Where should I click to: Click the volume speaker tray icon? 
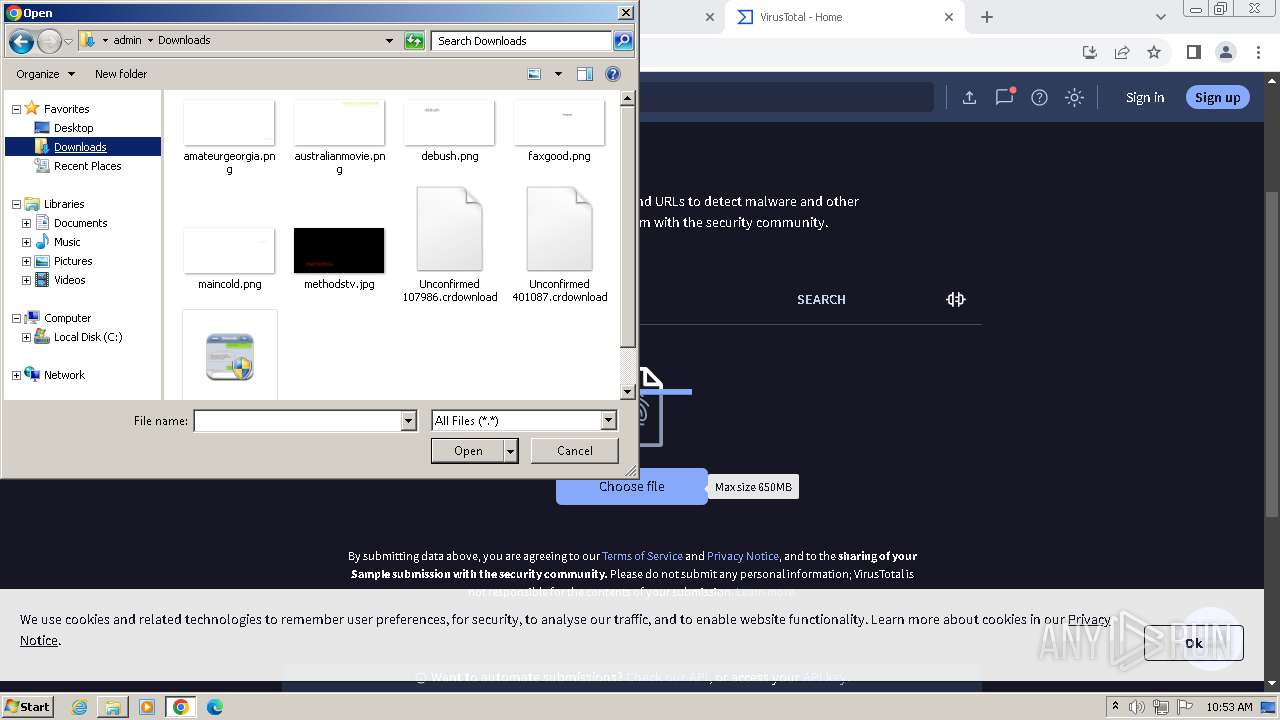tap(1137, 707)
